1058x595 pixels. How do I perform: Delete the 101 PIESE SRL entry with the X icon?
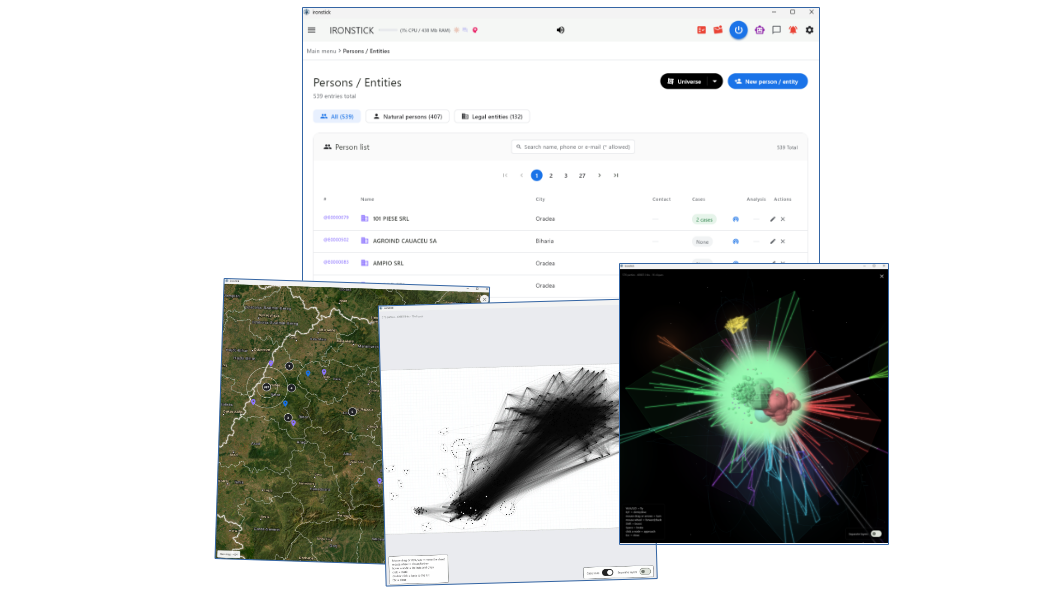pos(783,219)
